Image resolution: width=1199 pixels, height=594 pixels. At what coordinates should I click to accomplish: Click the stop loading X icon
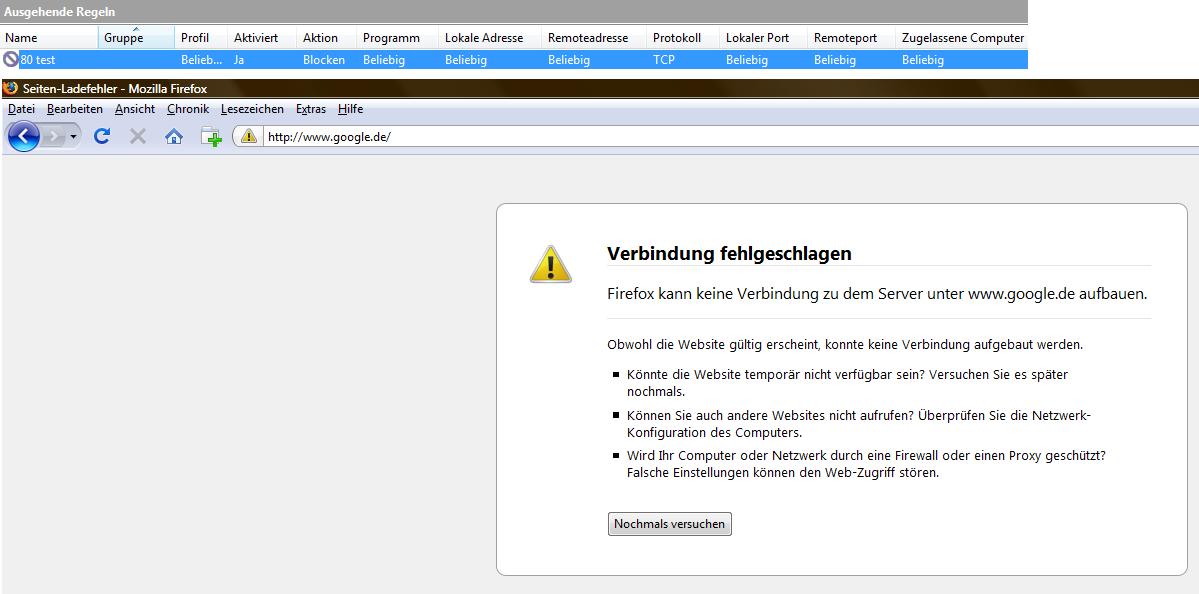[x=138, y=136]
